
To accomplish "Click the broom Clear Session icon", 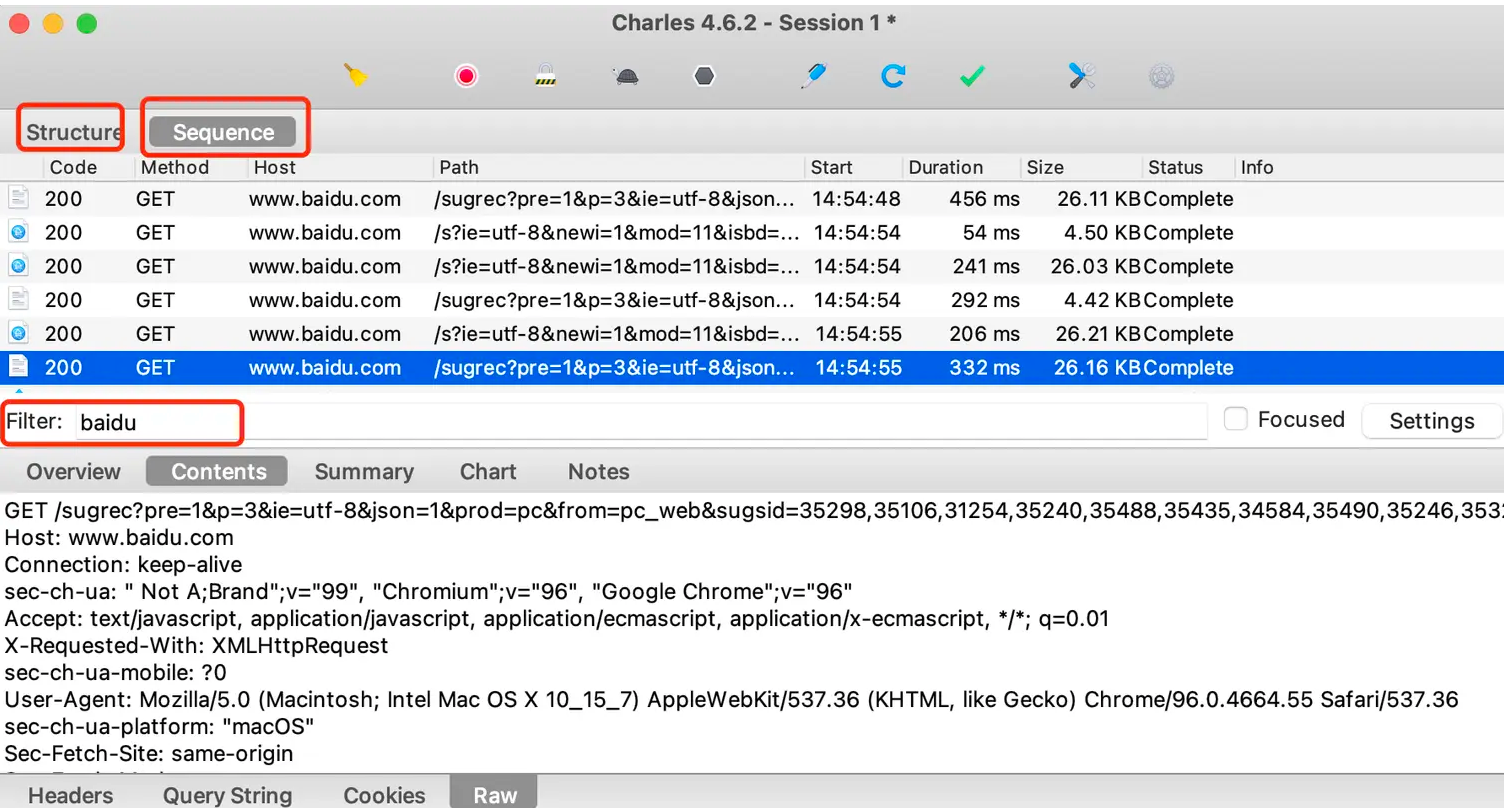I will point(355,75).
